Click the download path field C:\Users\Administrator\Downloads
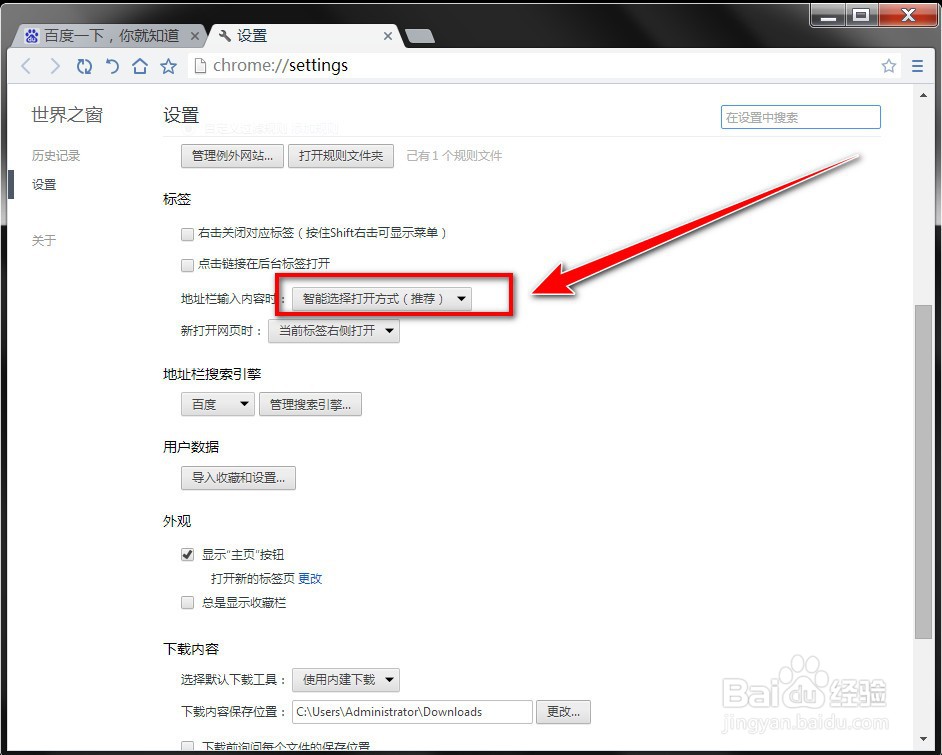Screen dimensions: 942x755 point(412,712)
